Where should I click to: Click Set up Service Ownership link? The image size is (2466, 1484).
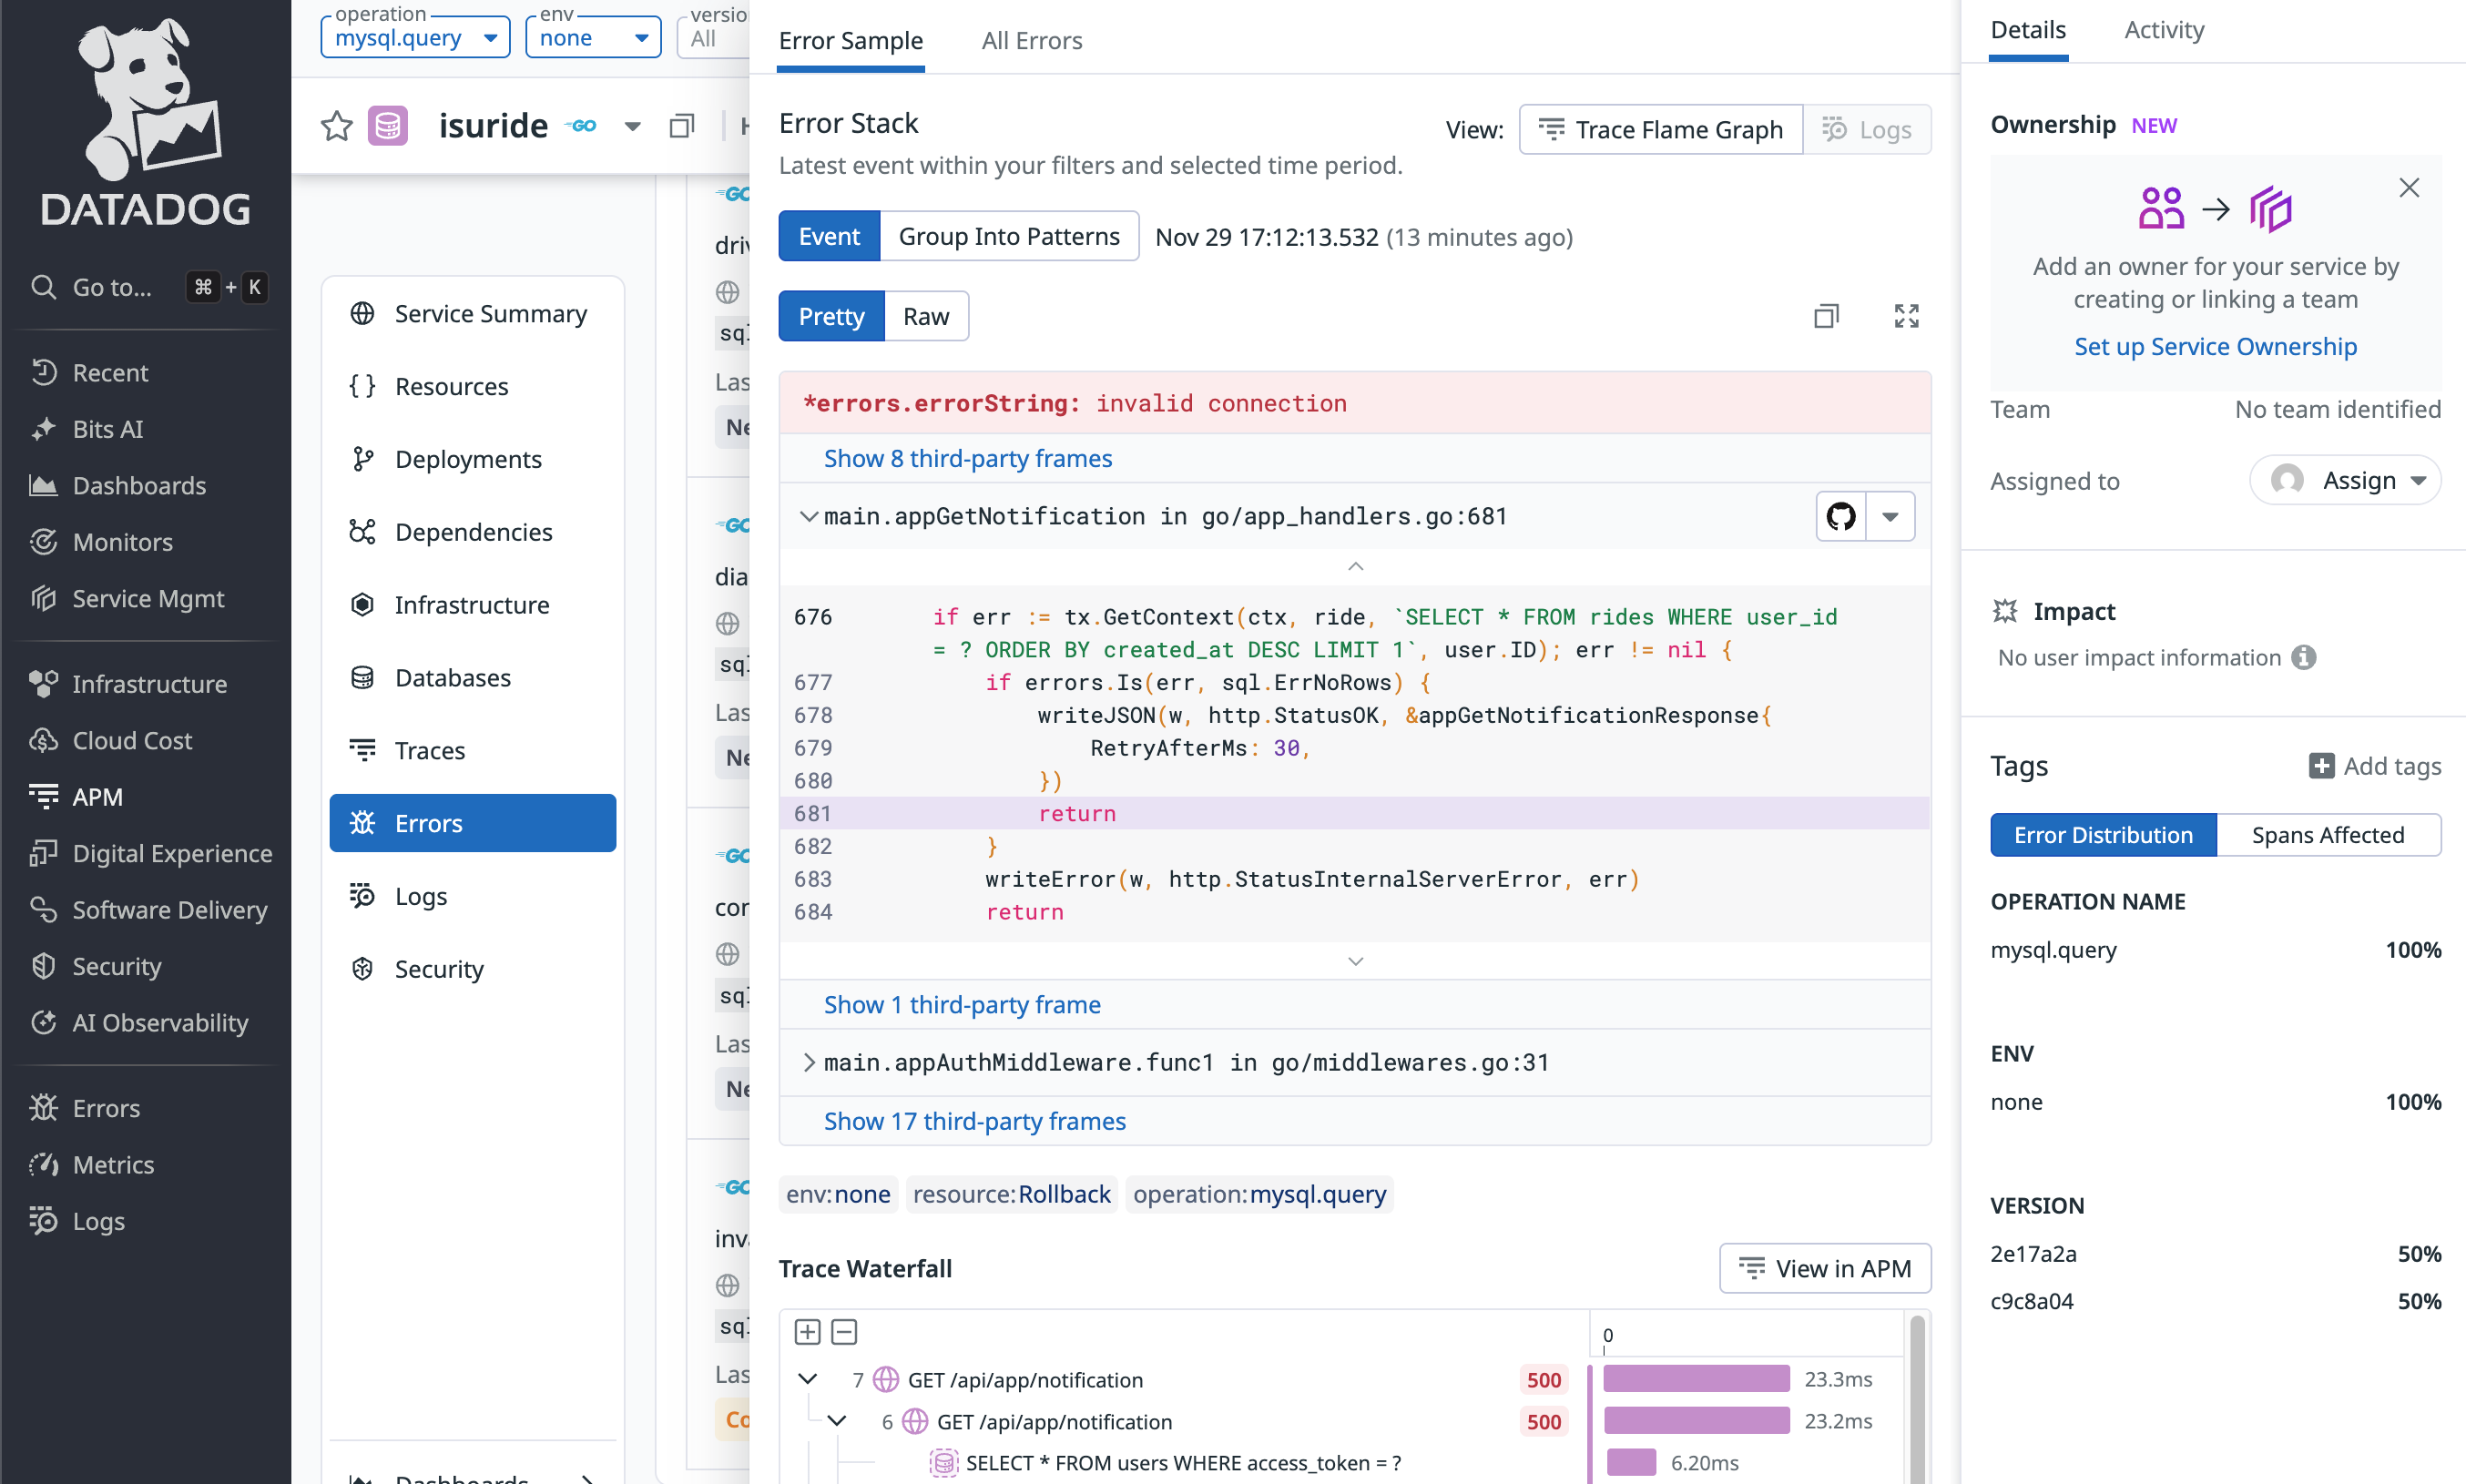tap(2215, 346)
